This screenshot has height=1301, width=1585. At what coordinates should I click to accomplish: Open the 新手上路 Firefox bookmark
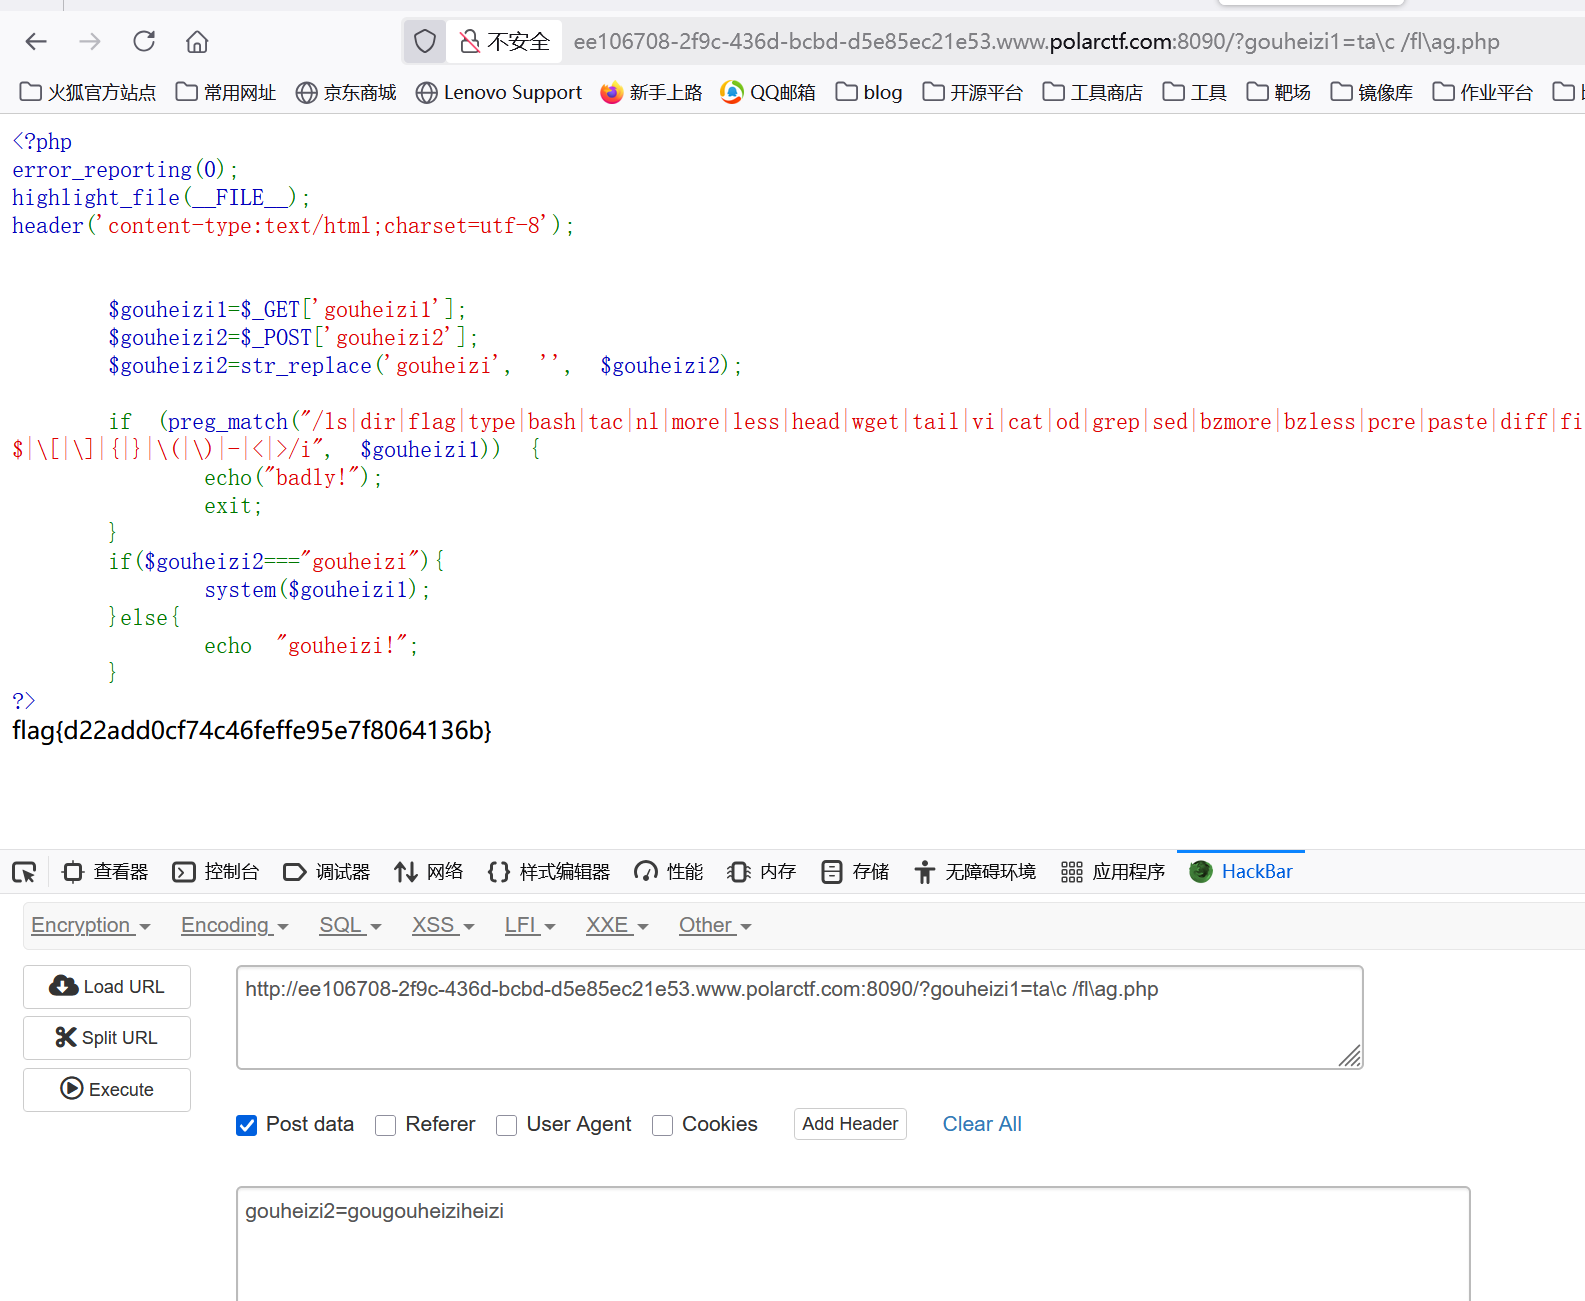coord(651,92)
